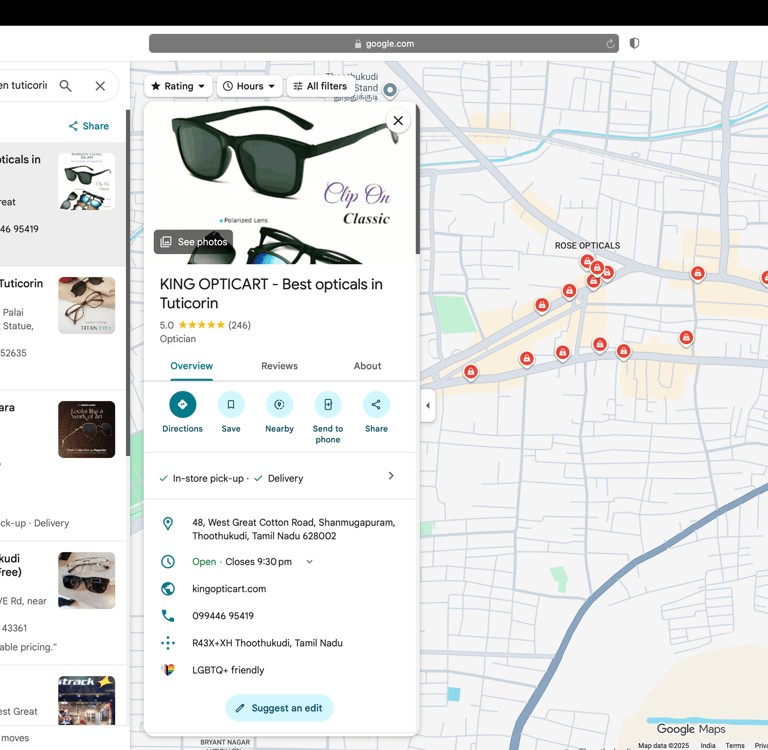
Task: Collapse the side panel arrow
Action: pos(428,406)
